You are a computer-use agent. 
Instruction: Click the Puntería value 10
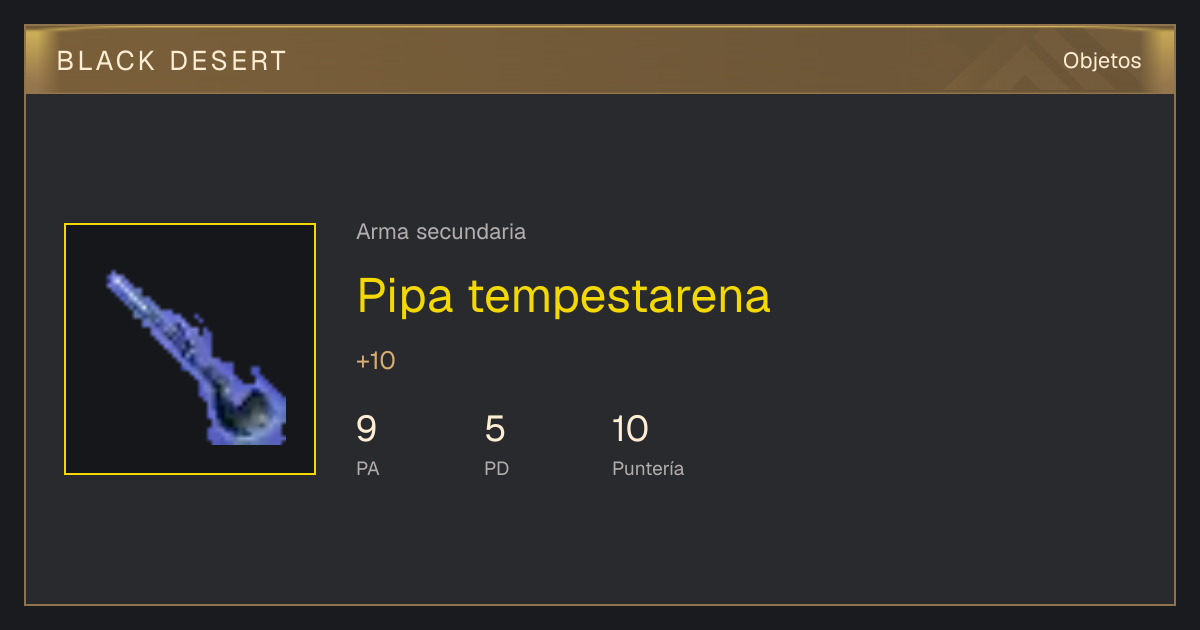point(630,429)
